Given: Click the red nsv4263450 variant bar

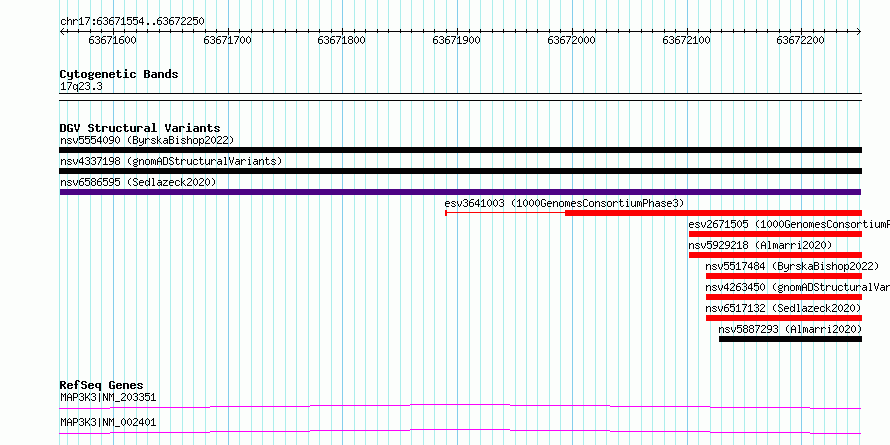Looking at the screenshot, I should pos(784,297).
